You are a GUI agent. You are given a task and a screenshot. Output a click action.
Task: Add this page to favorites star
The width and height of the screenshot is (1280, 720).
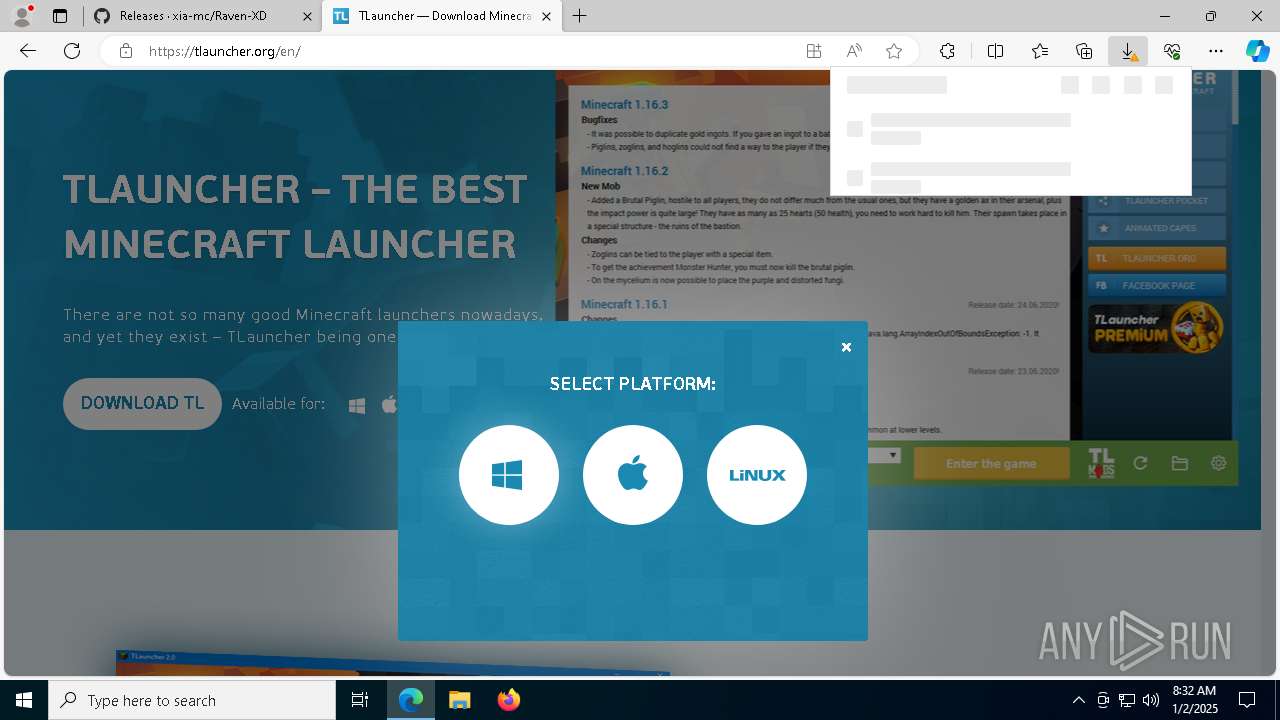tap(894, 51)
